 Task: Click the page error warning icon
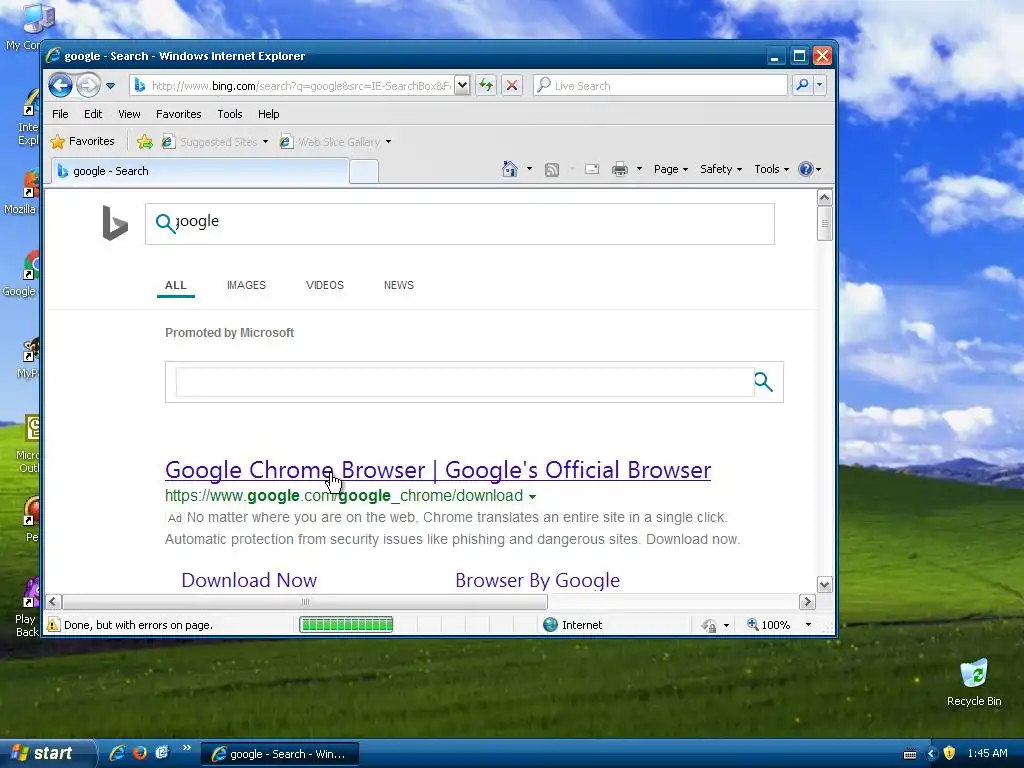(x=52, y=624)
